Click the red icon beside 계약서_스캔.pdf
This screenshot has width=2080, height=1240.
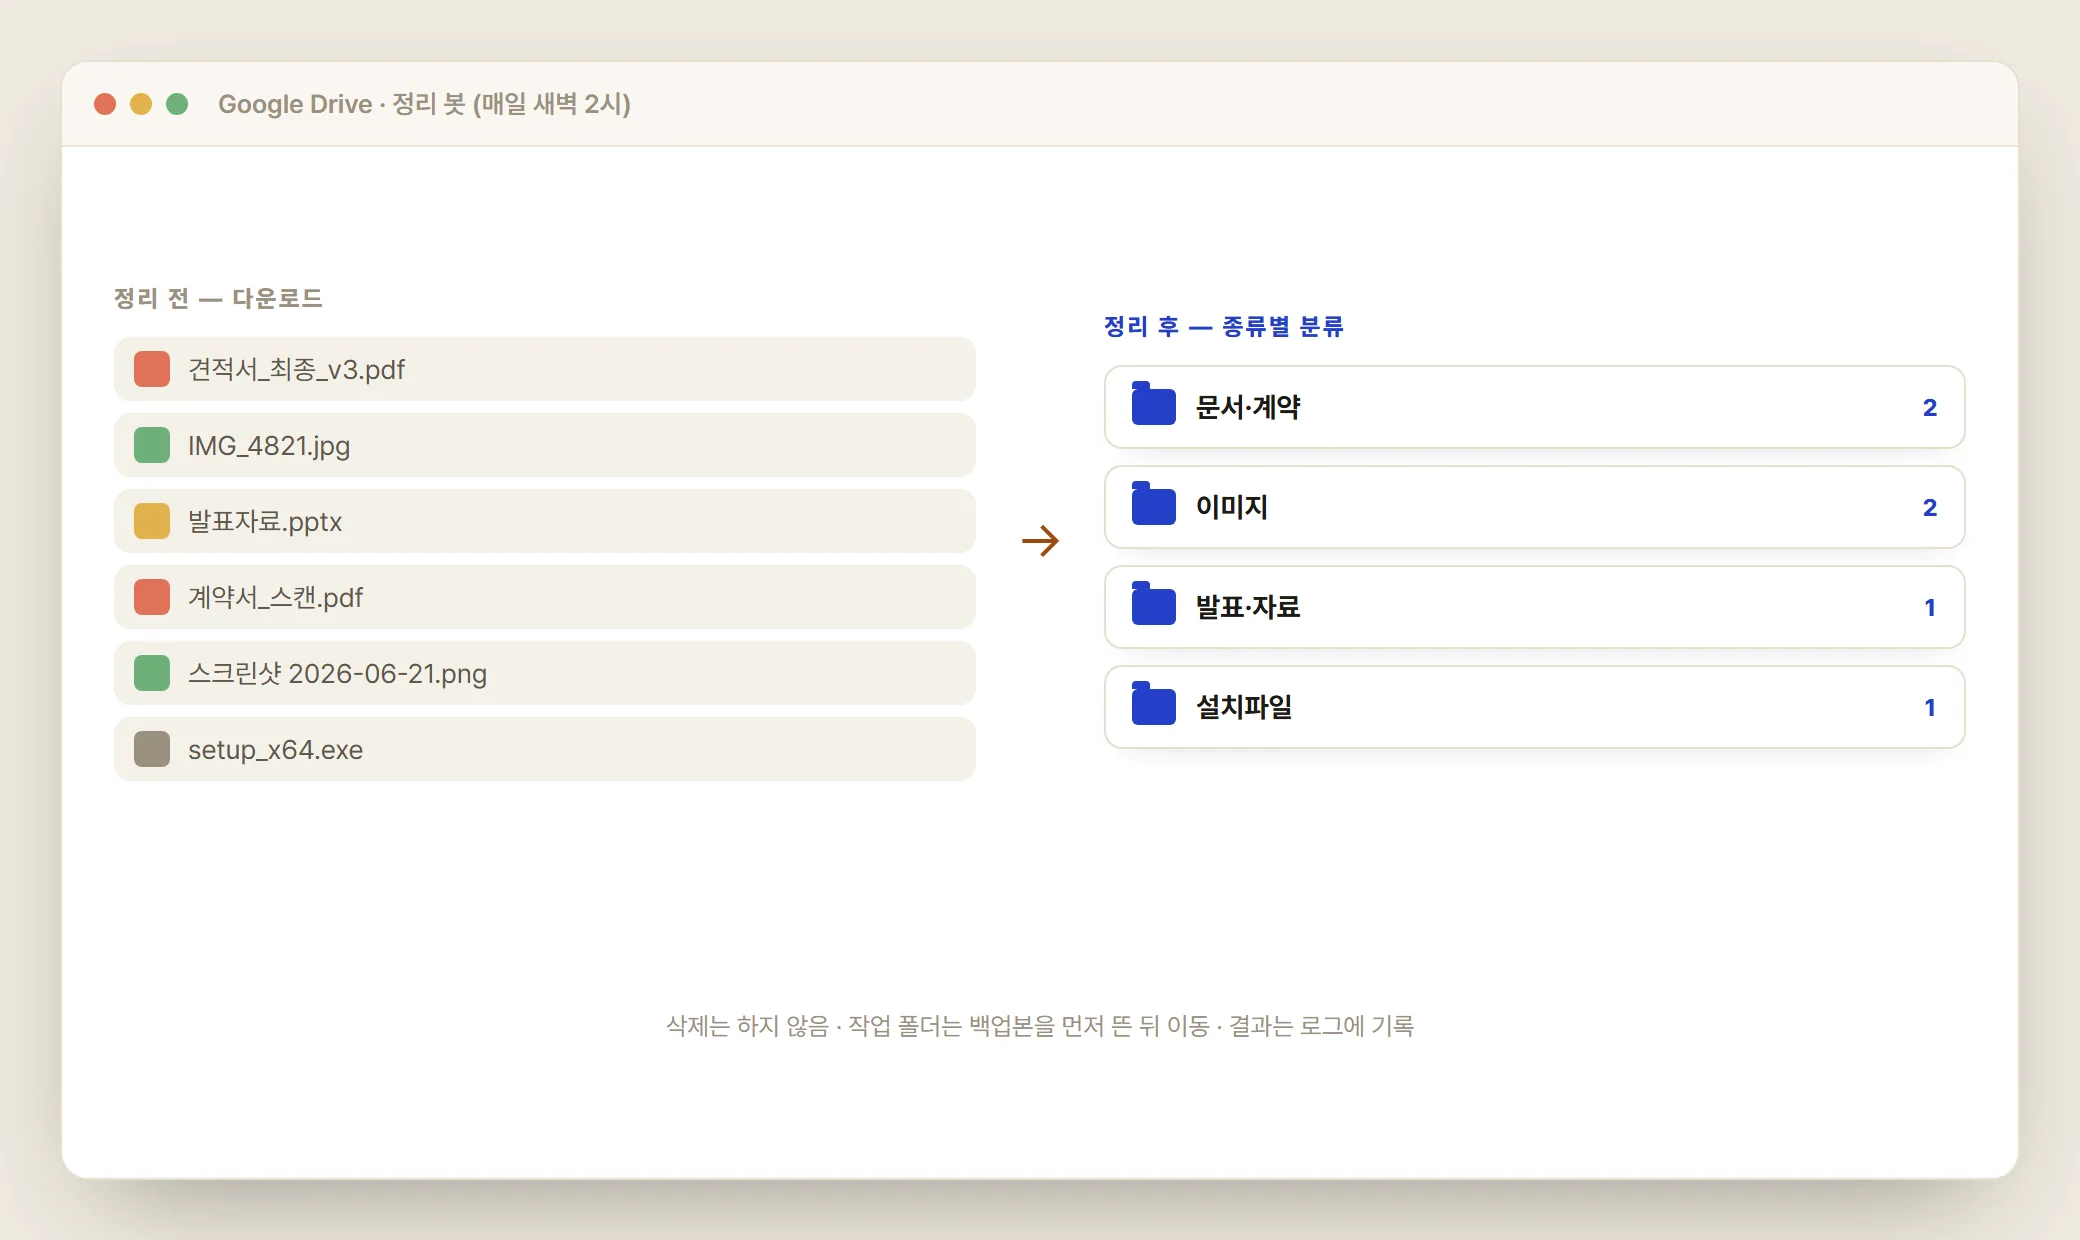[152, 597]
